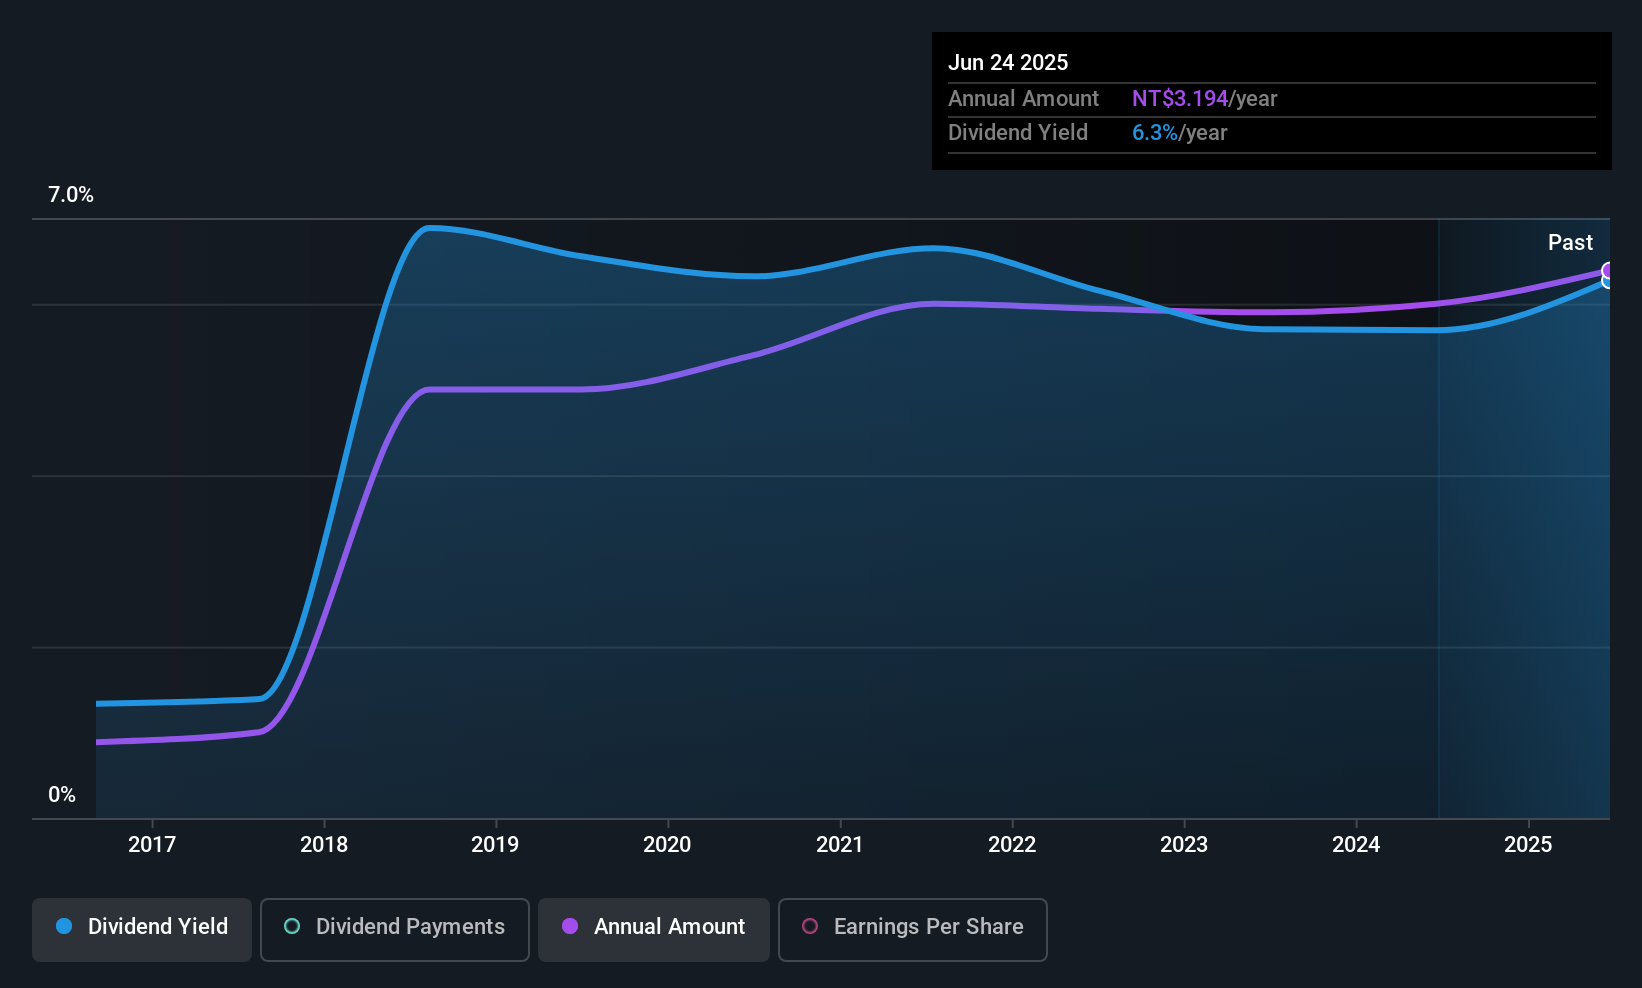Show the Earnings Per Share series
The image size is (1642, 988).
coord(911,927)
